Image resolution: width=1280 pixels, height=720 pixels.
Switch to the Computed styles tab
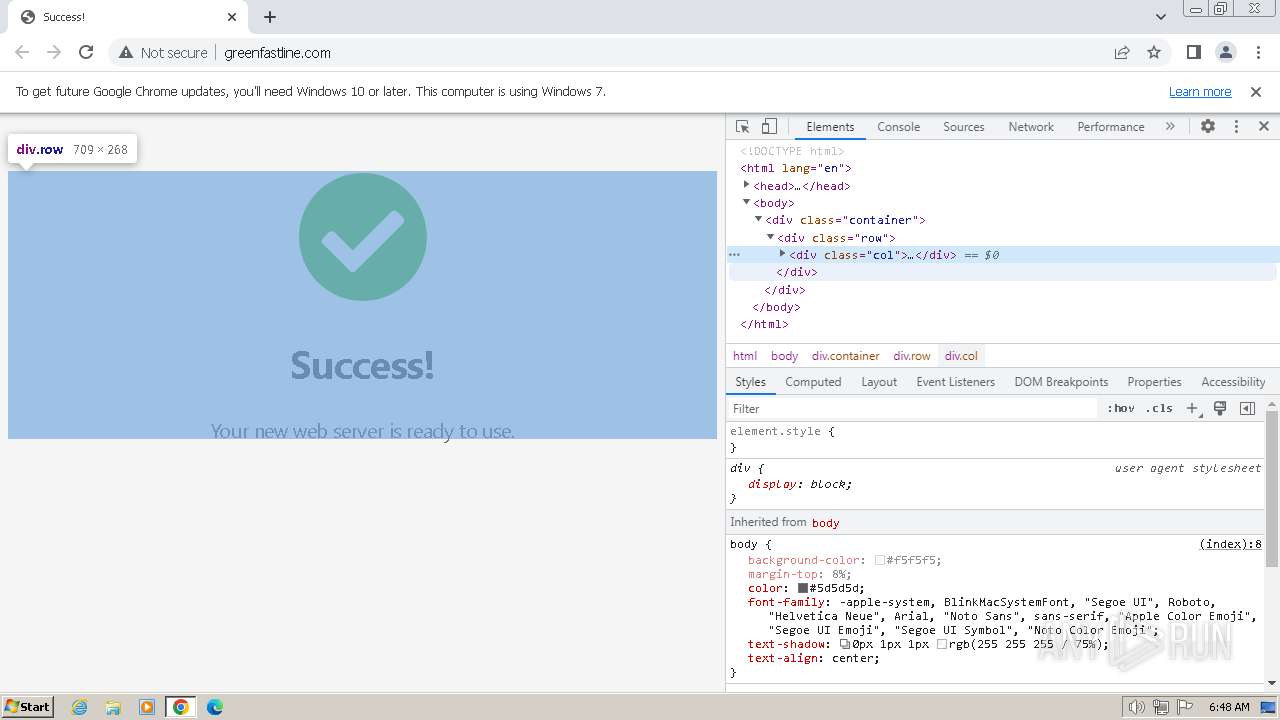[x=813, y=382]
